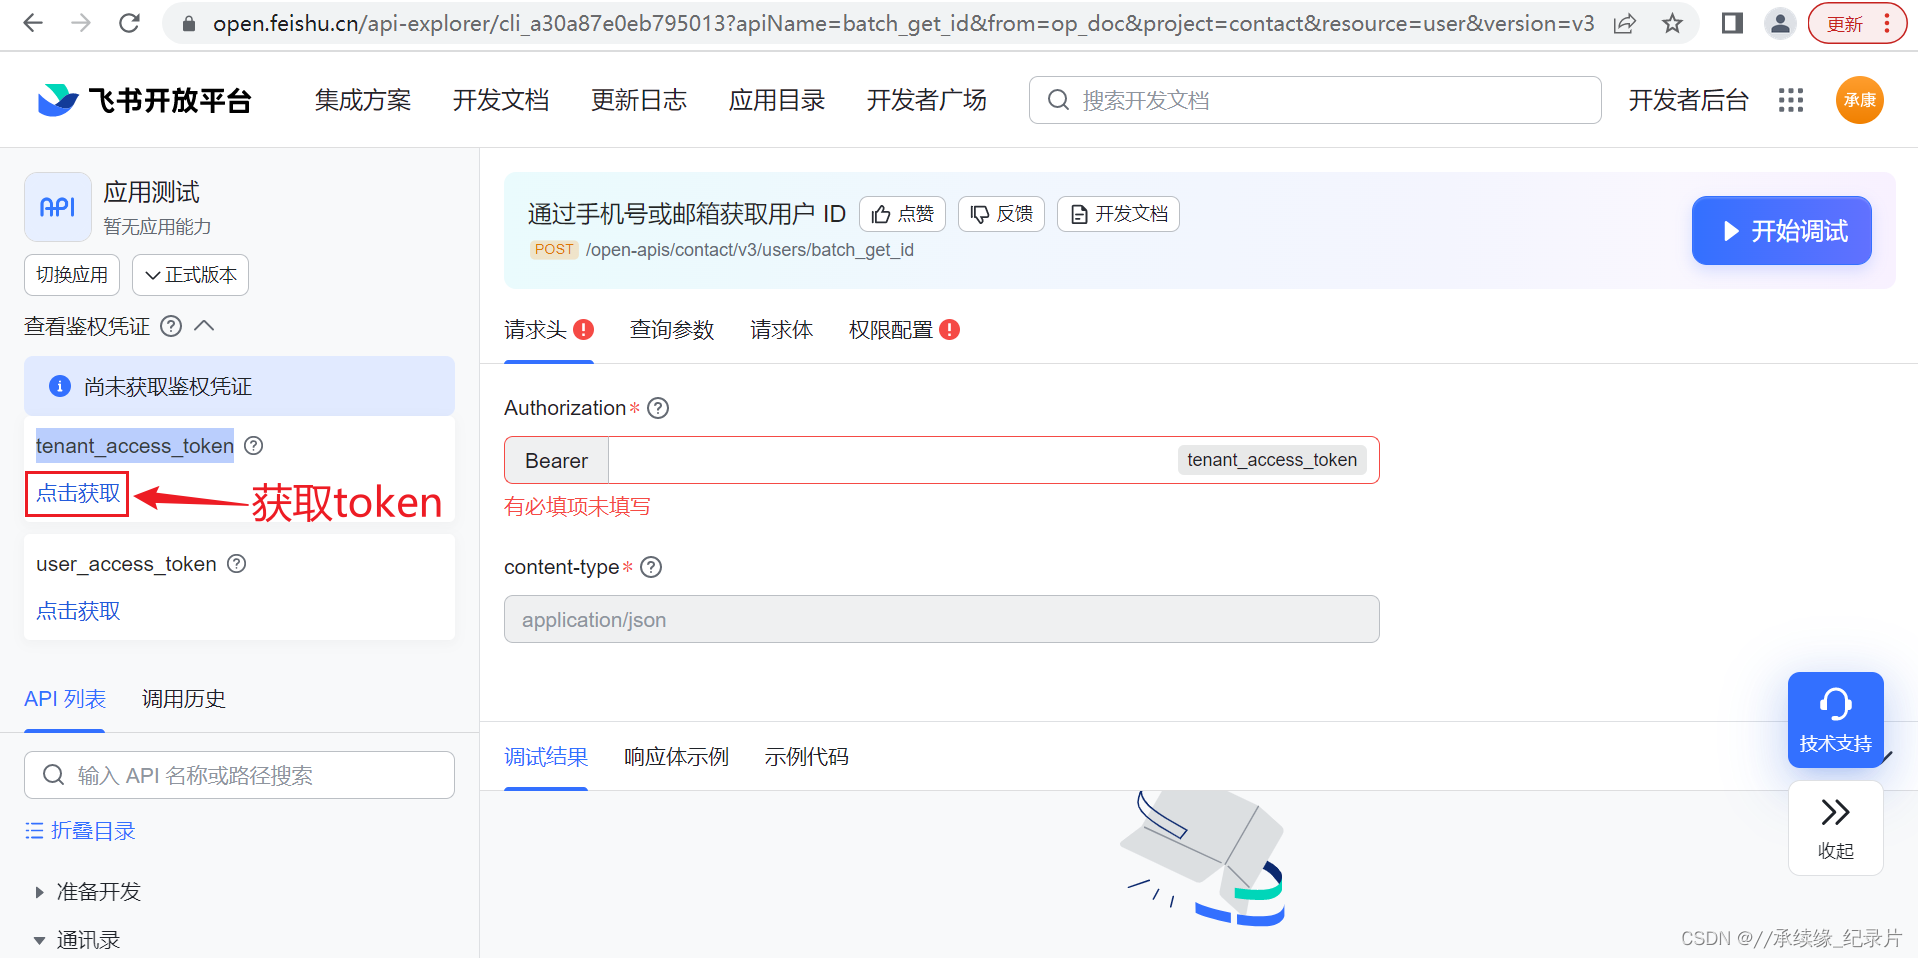
Task: Click the help icon beside content-type
Action: pos(651,567)
